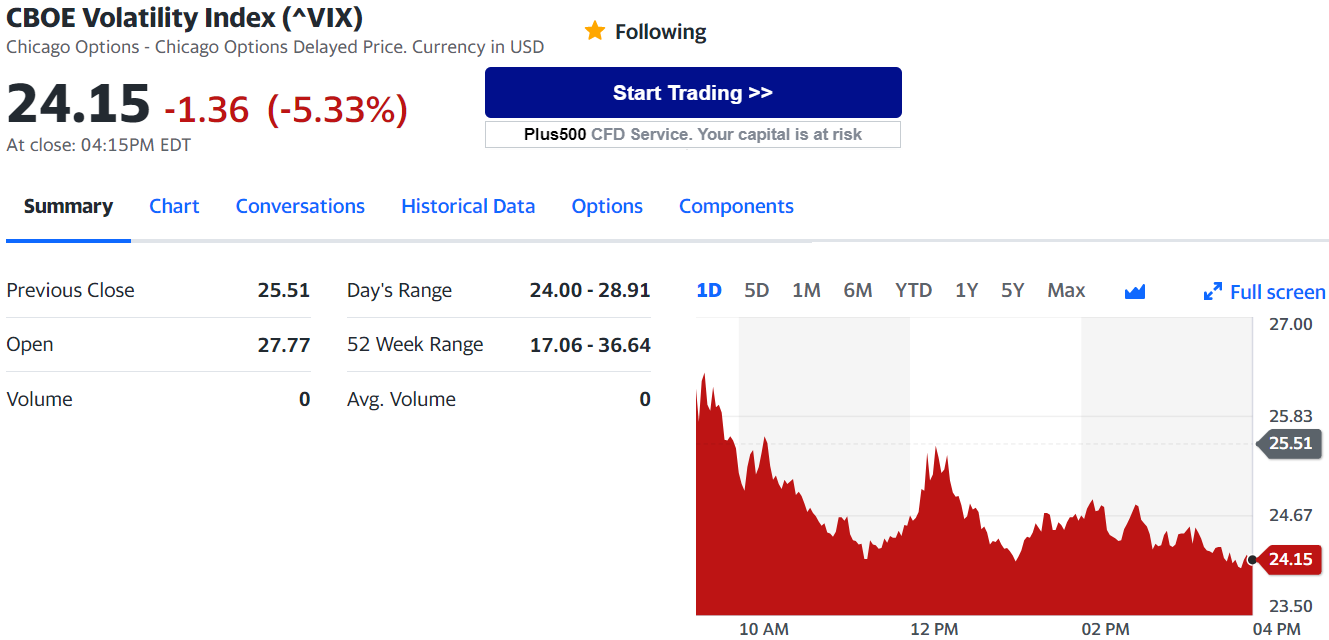The height and width of the screenshot is (640, 1329).
Task: Select the YTD chart range
Action: click(x=913, y=290)
